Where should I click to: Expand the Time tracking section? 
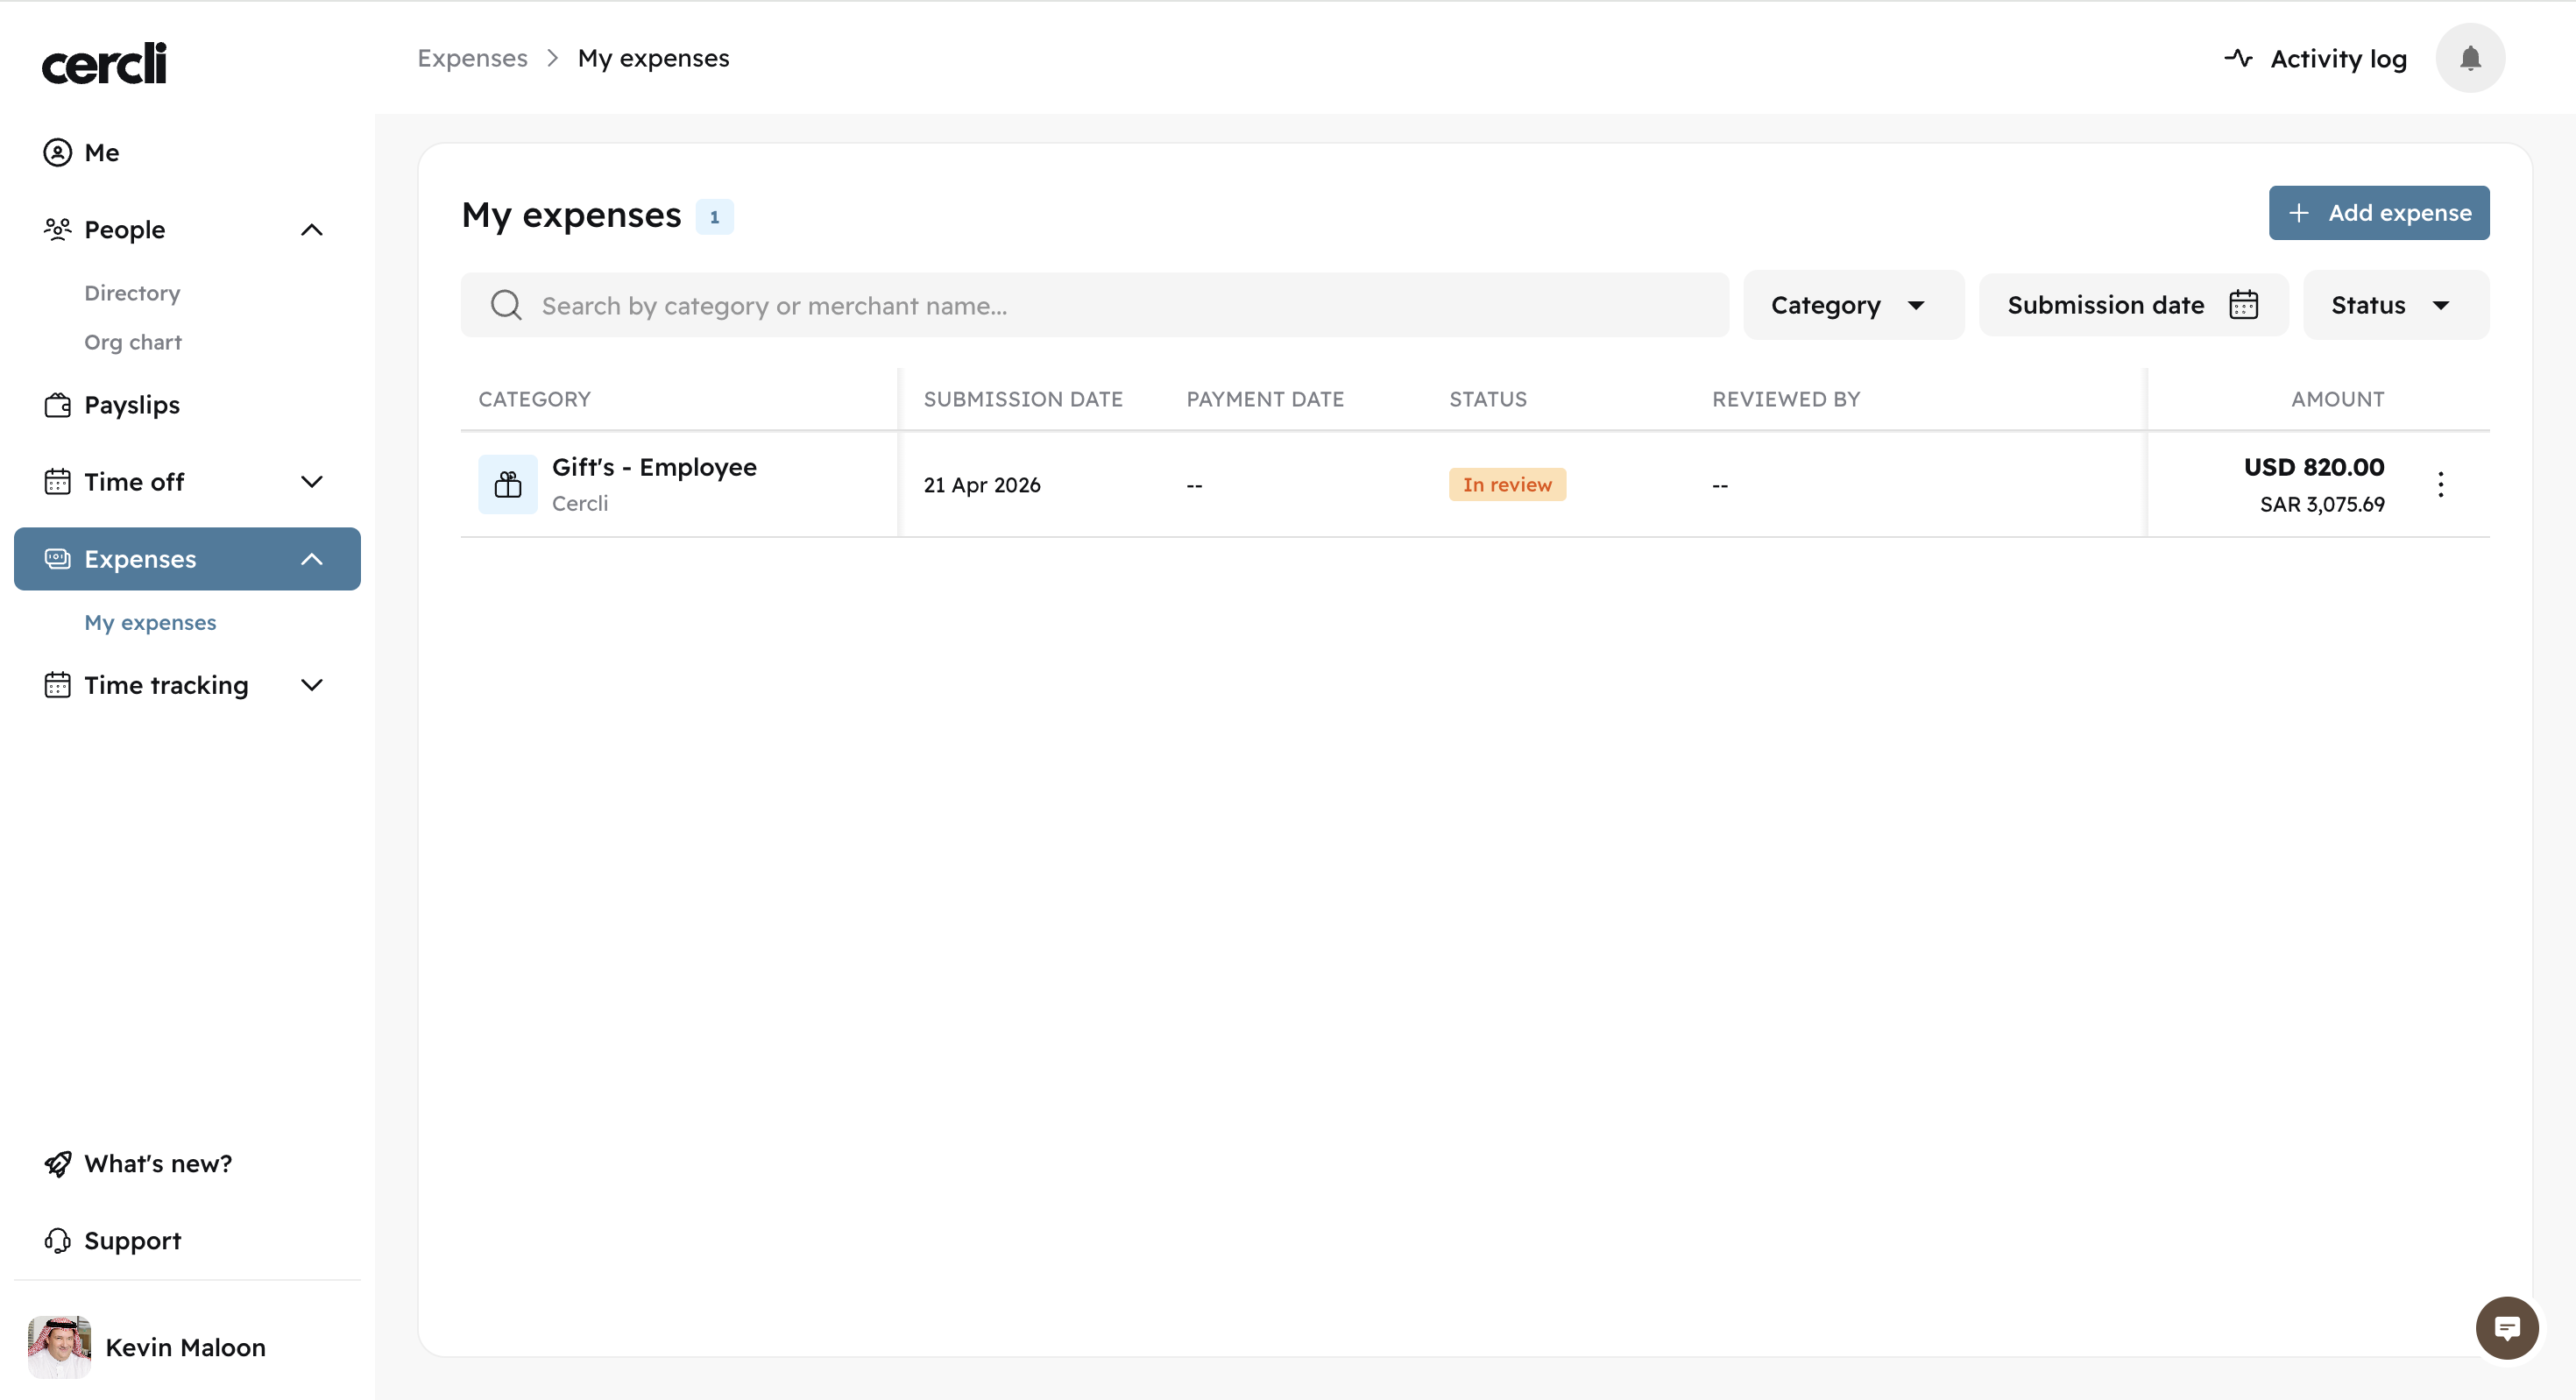312,685
